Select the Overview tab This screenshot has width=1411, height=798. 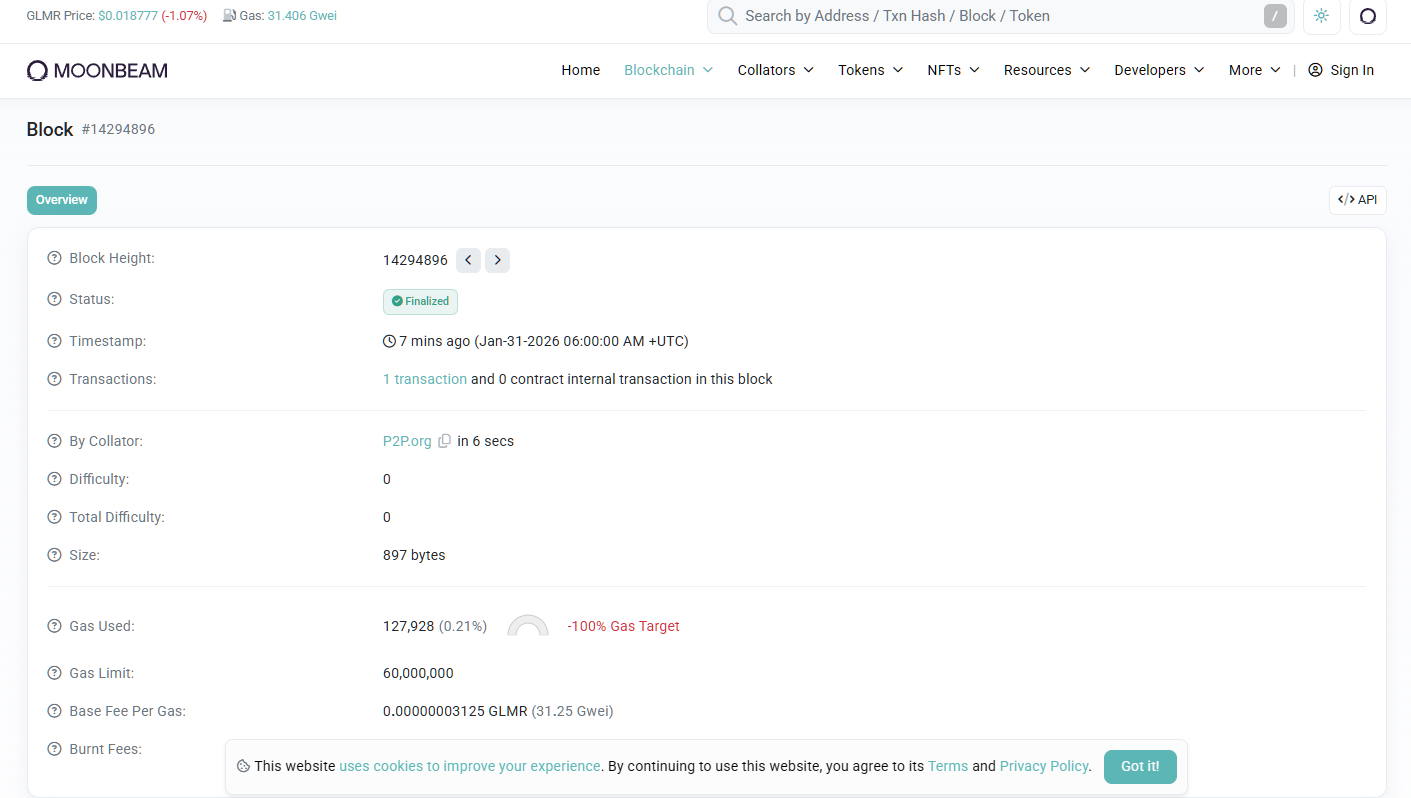(x=62, y=200)
